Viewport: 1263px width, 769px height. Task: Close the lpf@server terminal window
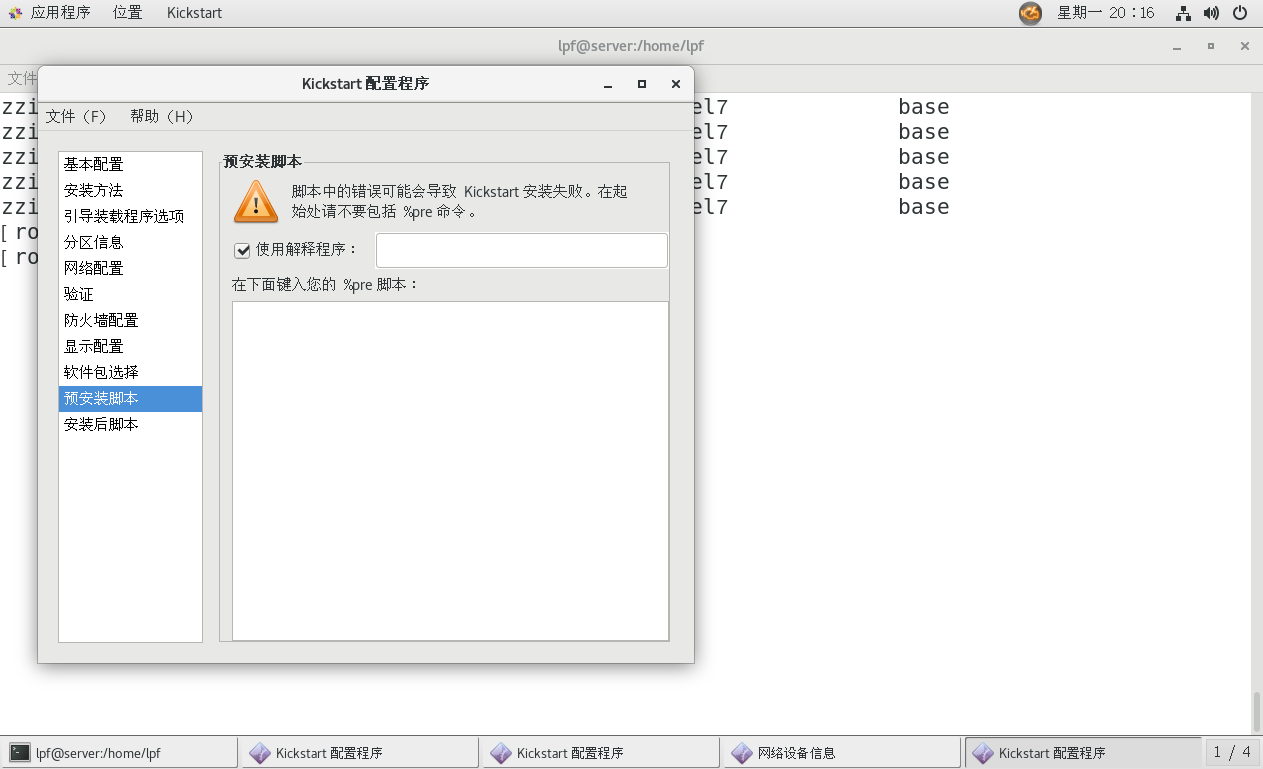pyautogui.click(x=1245, y=46)
